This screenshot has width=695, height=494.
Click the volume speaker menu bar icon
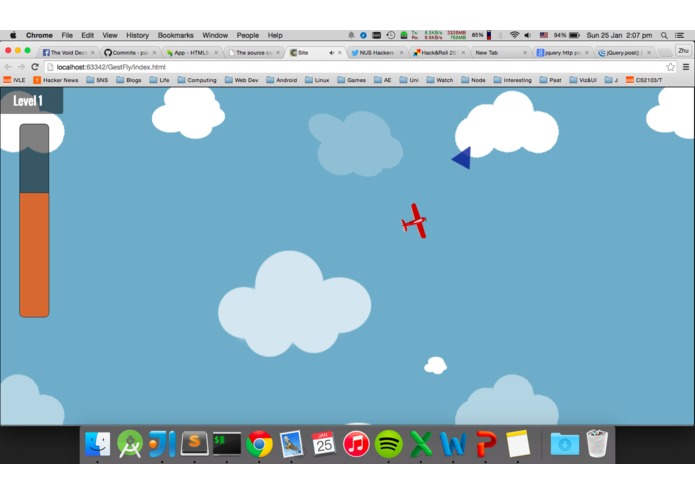click(x=527, y=35)
